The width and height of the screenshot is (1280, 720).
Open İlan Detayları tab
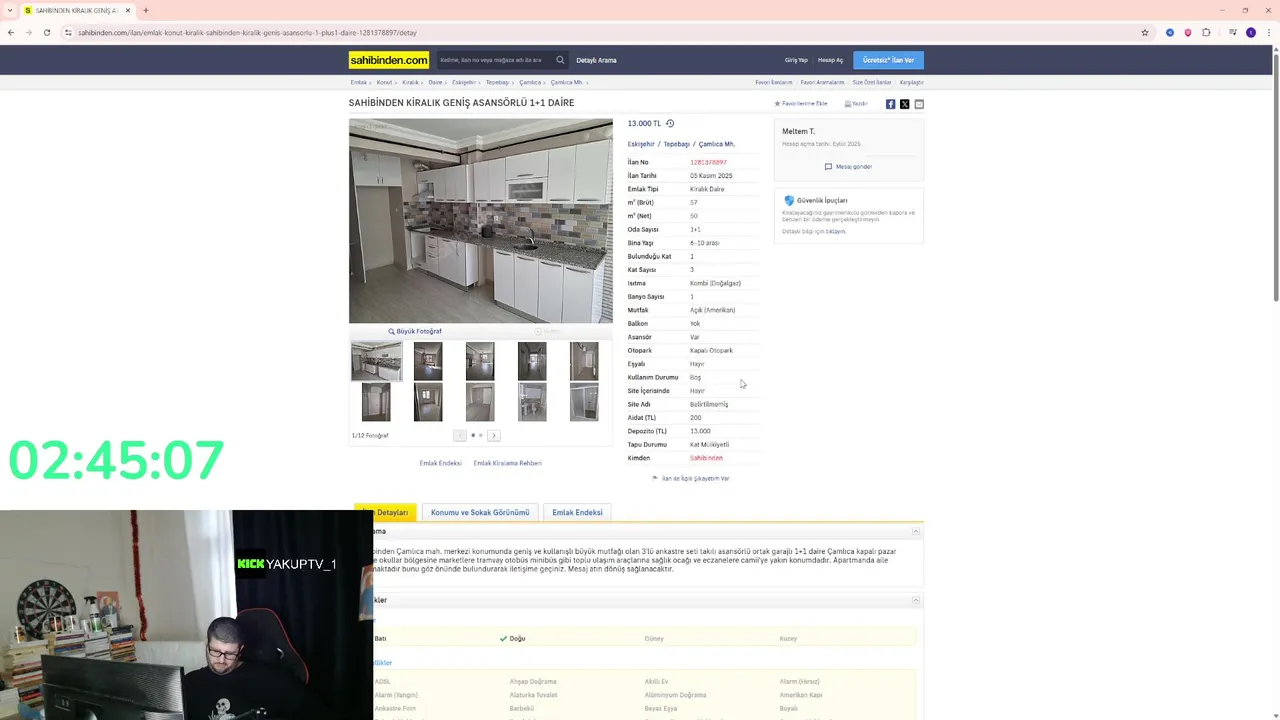tap(385, 512)
